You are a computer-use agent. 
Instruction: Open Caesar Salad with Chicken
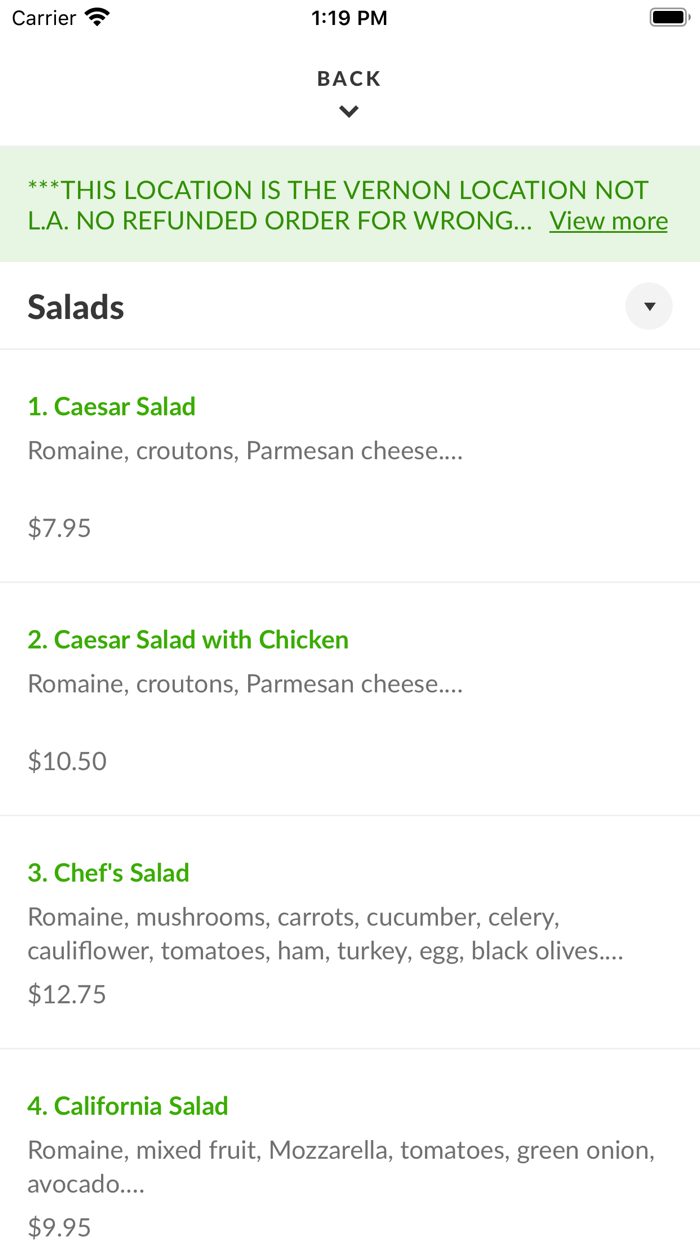pyautogui.click(x=188, y=639)
